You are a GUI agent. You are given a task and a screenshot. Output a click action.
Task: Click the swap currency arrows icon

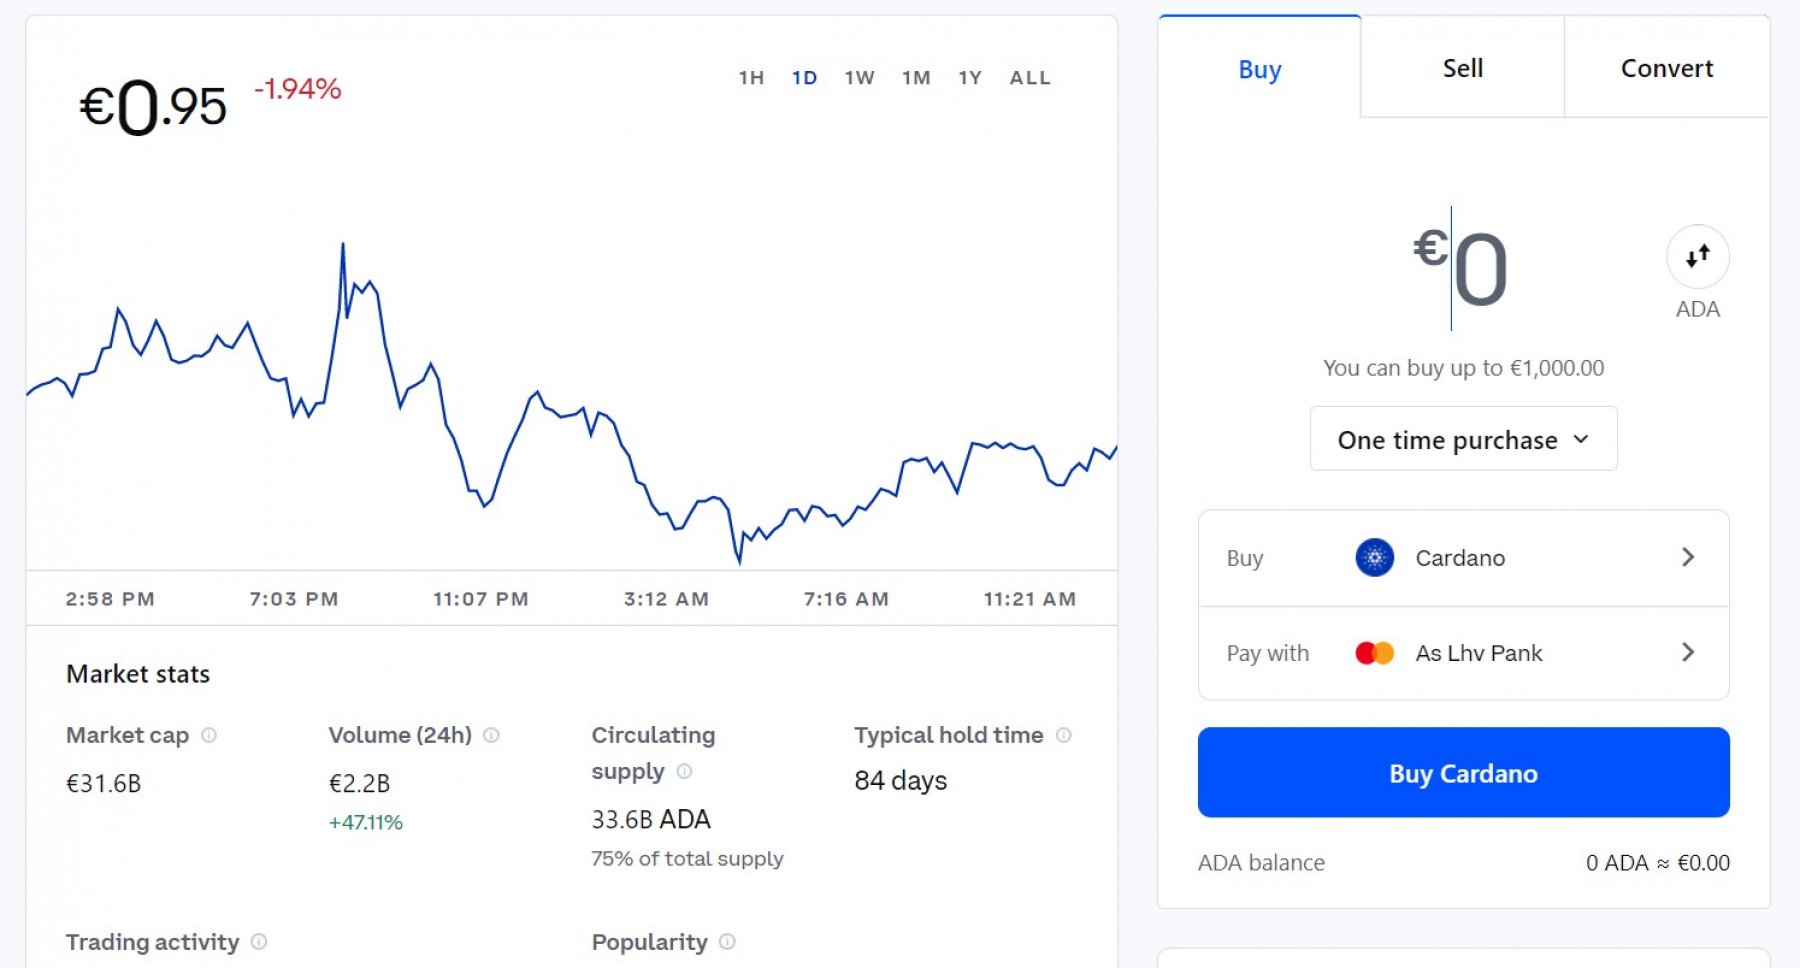click(1697, 257)
